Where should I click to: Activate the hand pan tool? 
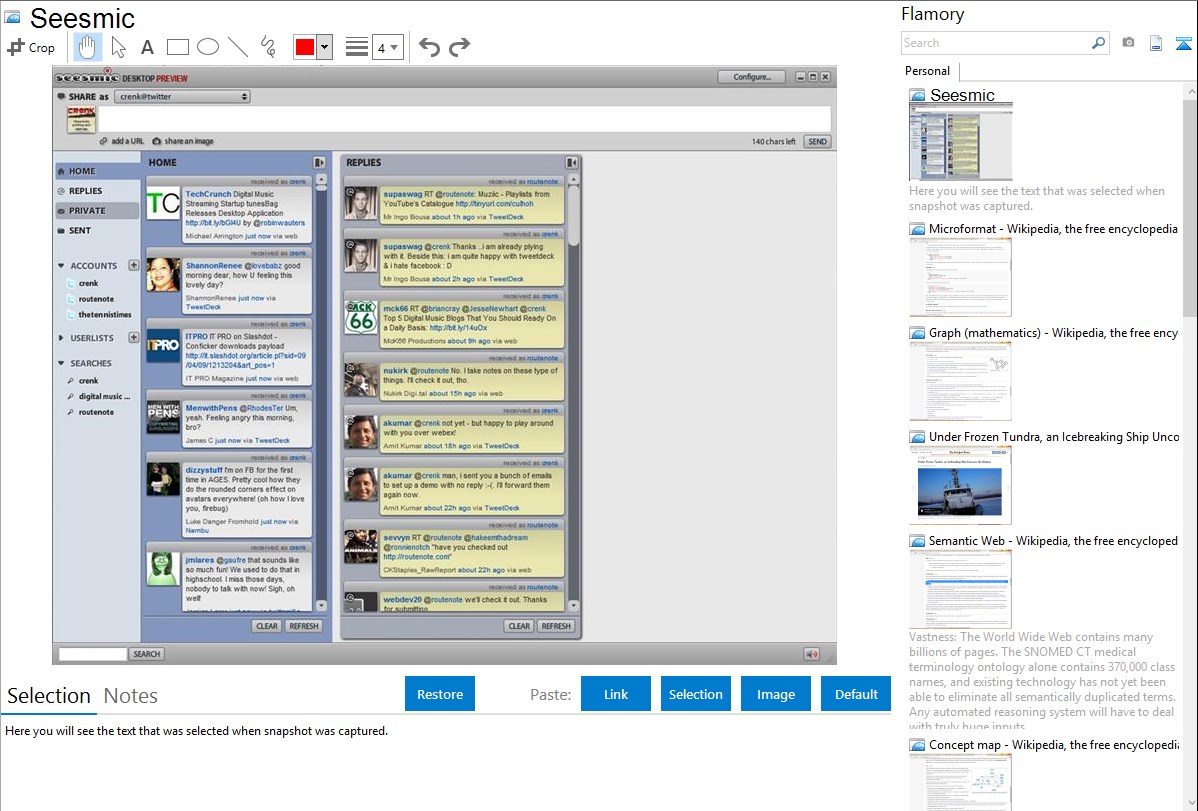(x=87, y=47)
